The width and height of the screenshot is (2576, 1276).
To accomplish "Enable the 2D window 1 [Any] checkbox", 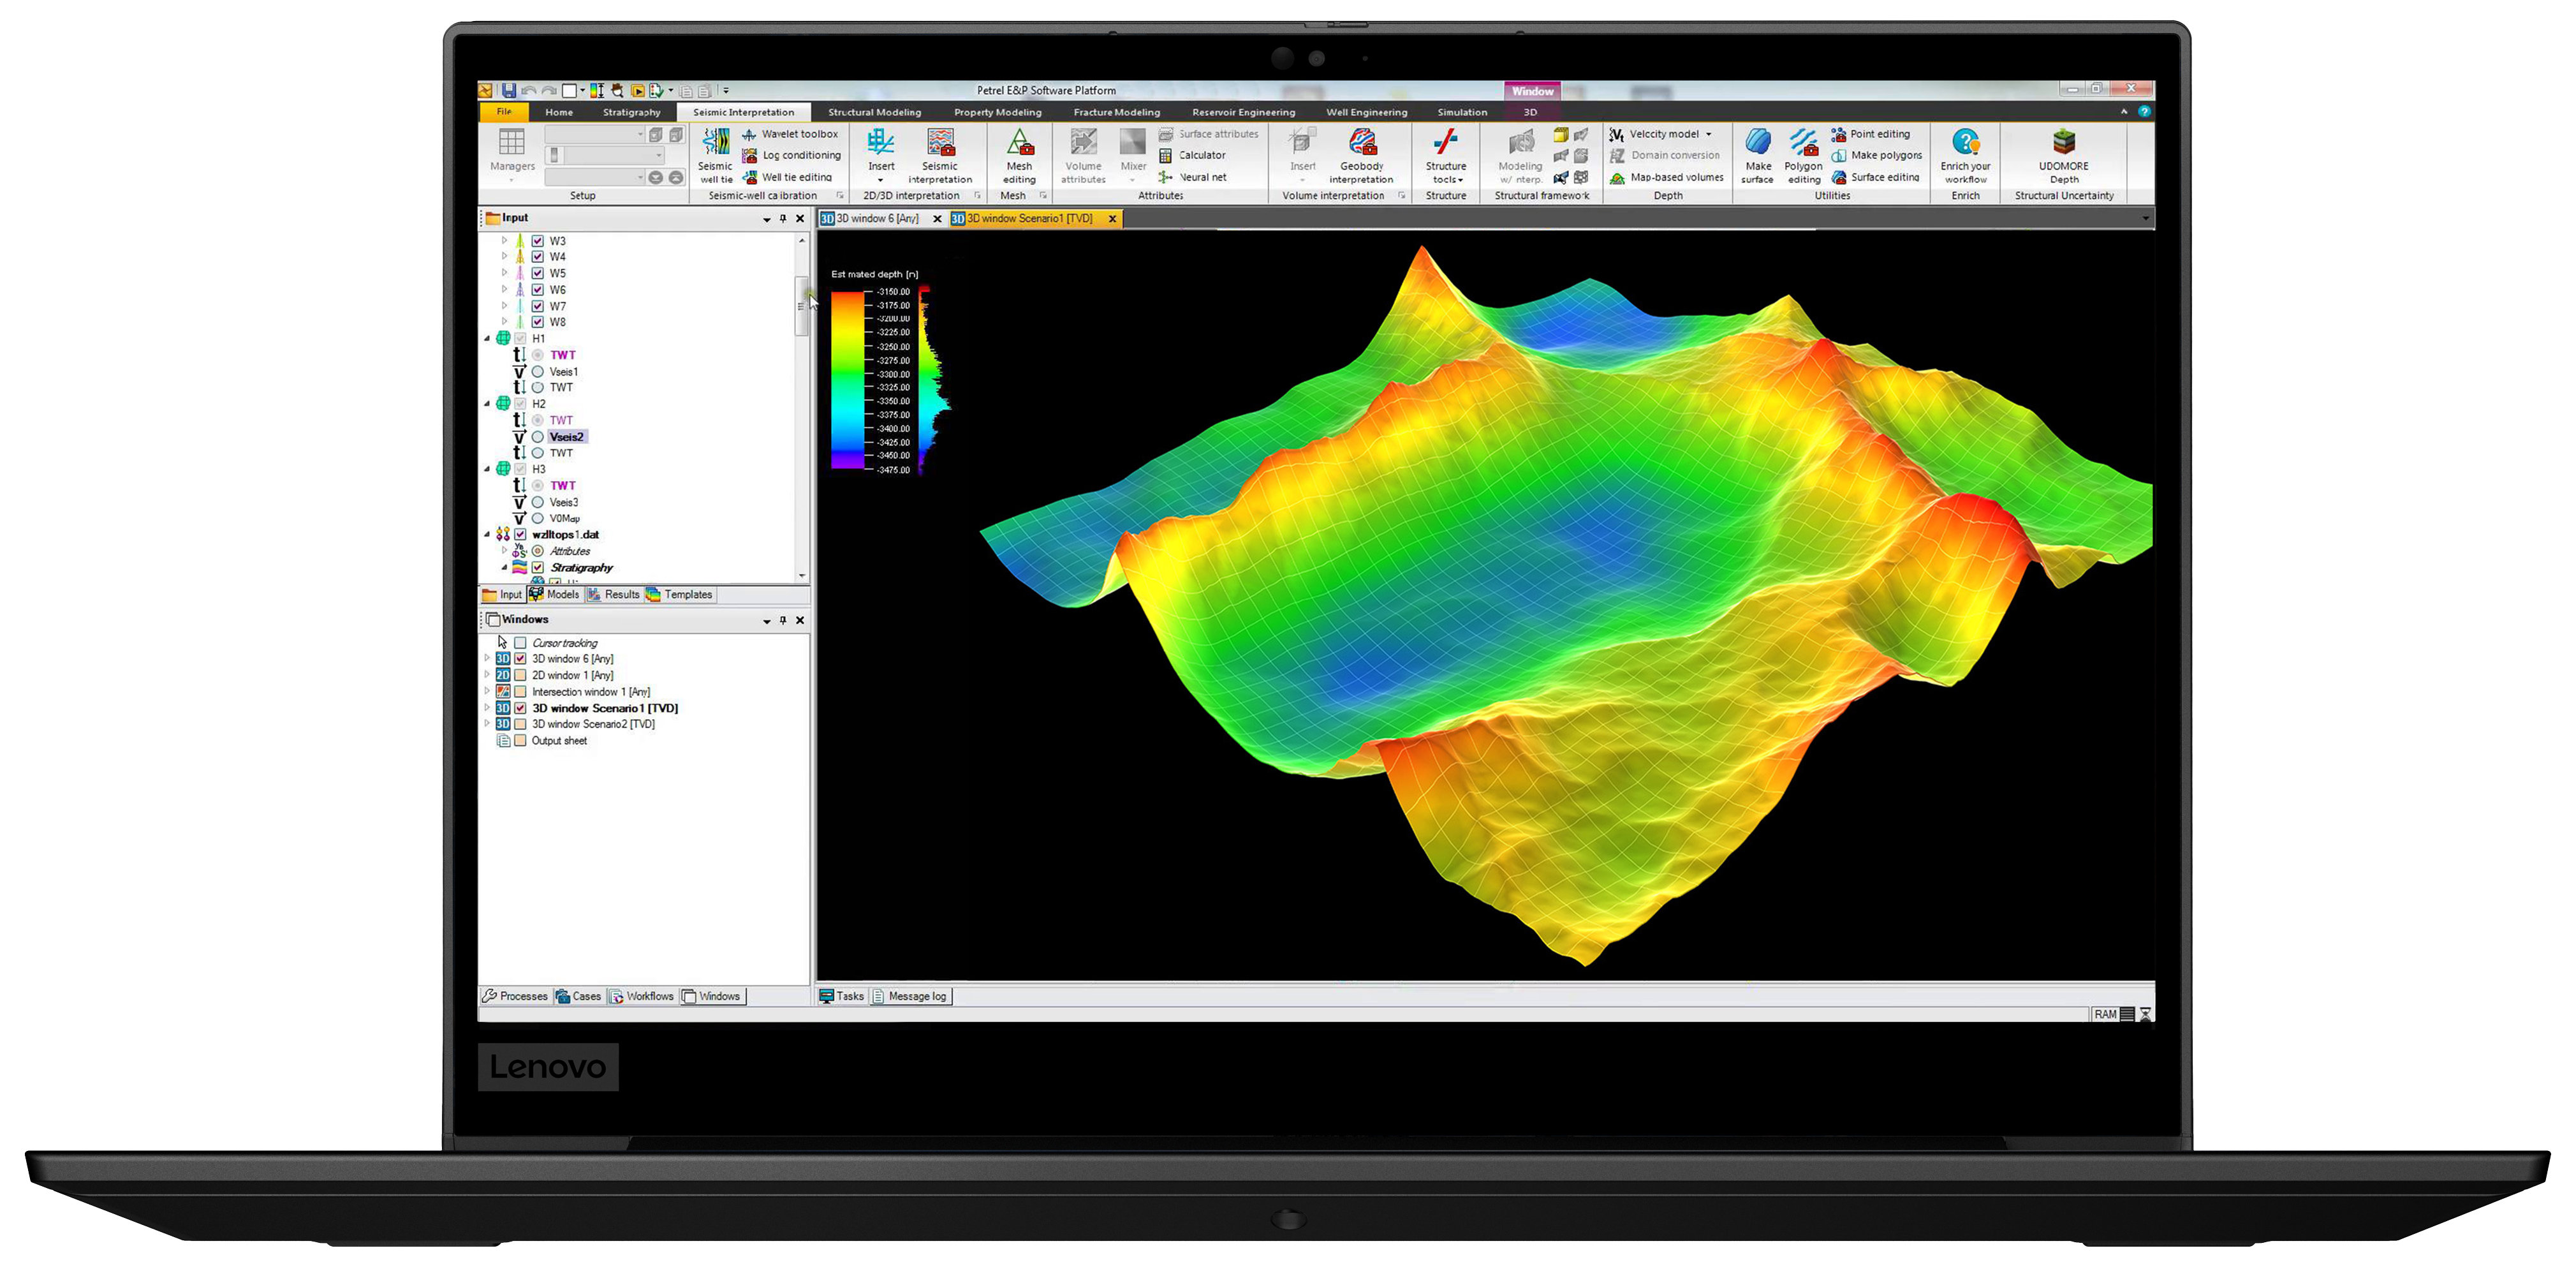I will 520,675.
